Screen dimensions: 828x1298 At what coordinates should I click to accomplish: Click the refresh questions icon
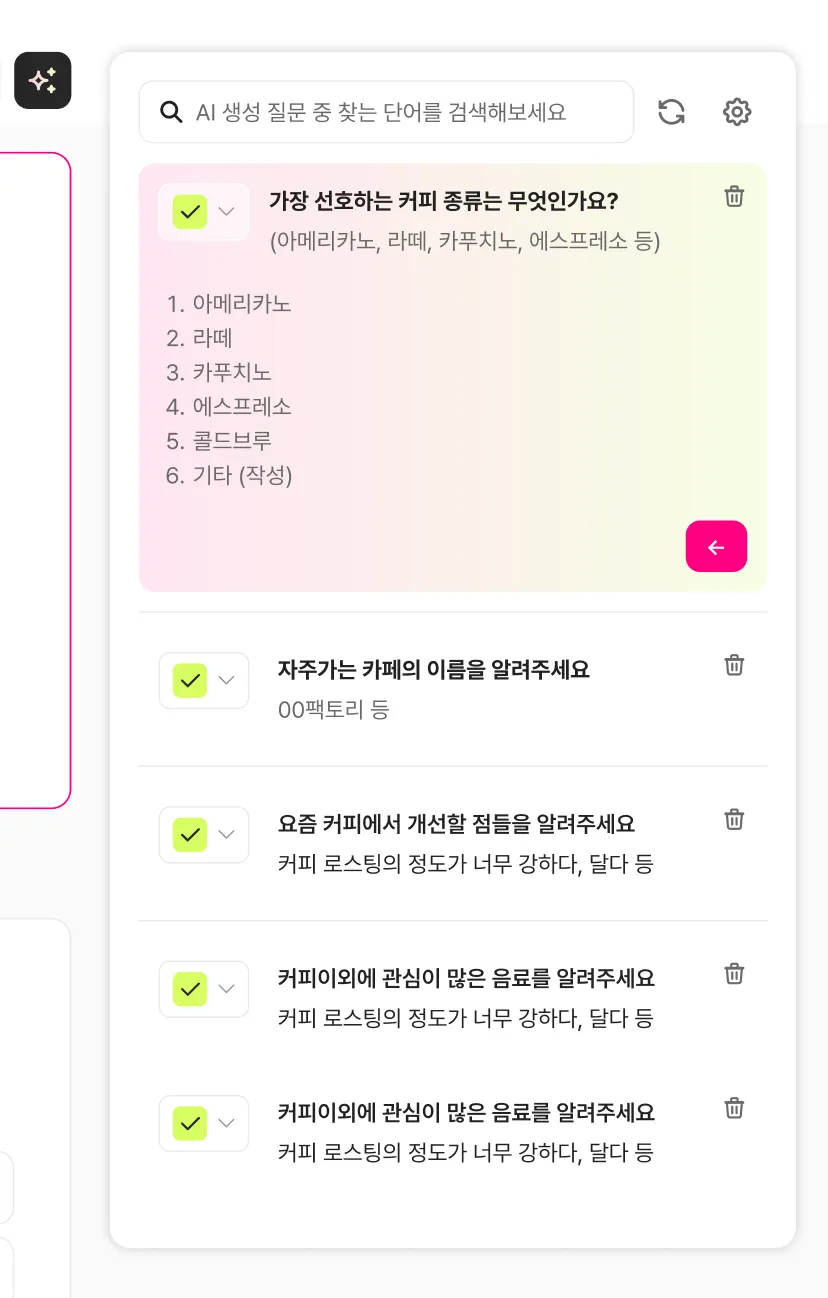(672, 112)
